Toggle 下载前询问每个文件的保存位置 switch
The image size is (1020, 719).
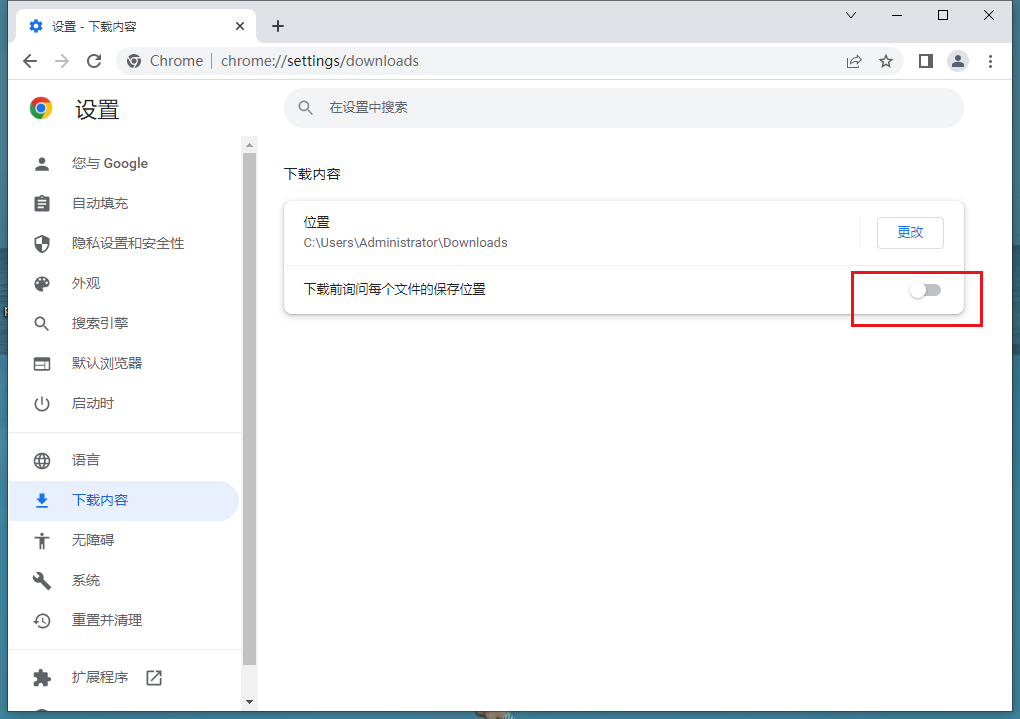point(925,290)
